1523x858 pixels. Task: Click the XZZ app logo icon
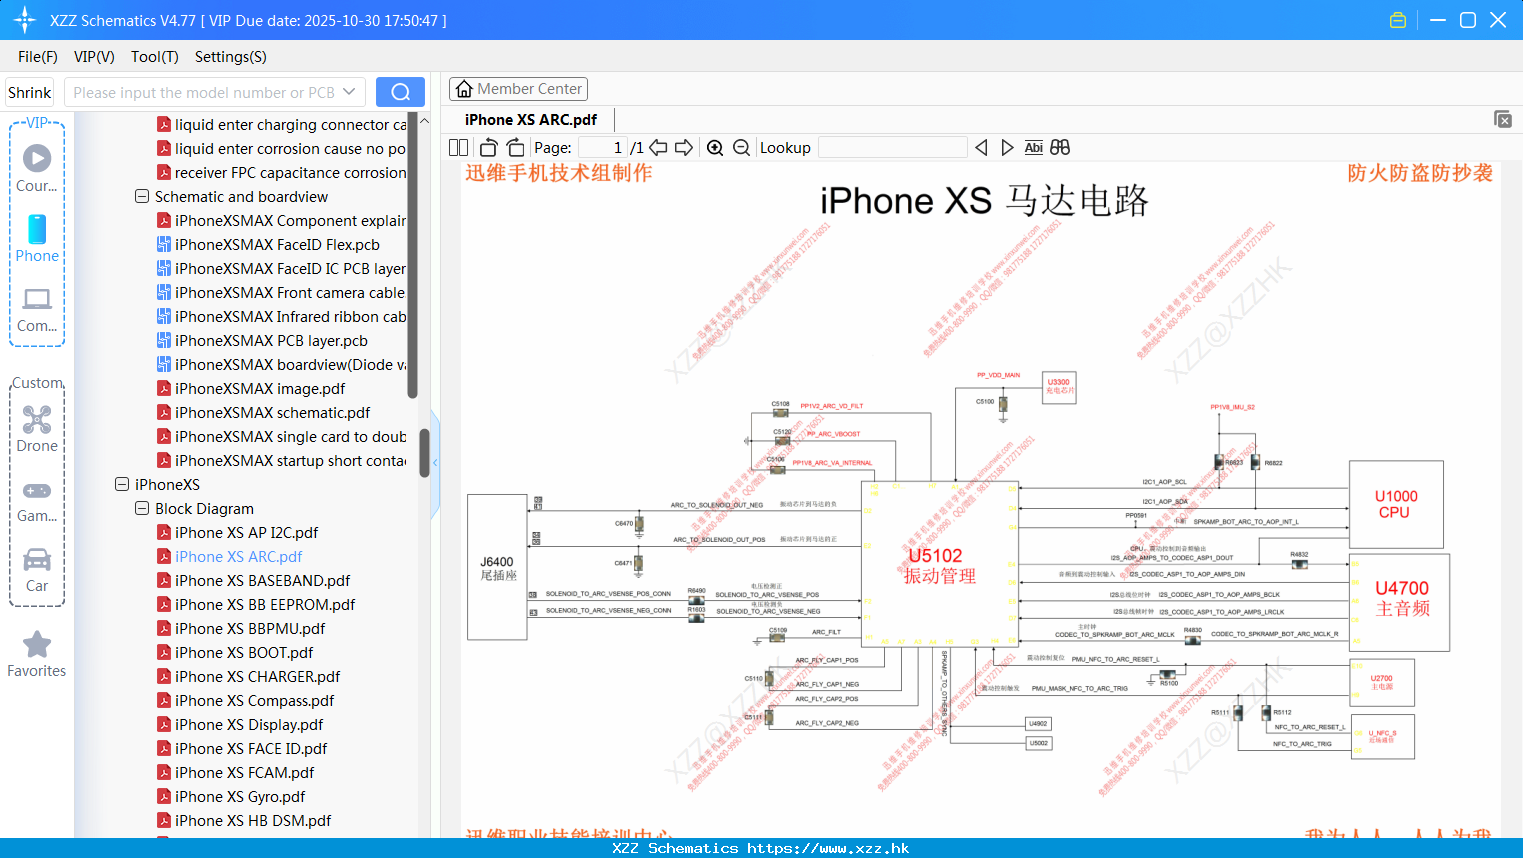(25, 20)
